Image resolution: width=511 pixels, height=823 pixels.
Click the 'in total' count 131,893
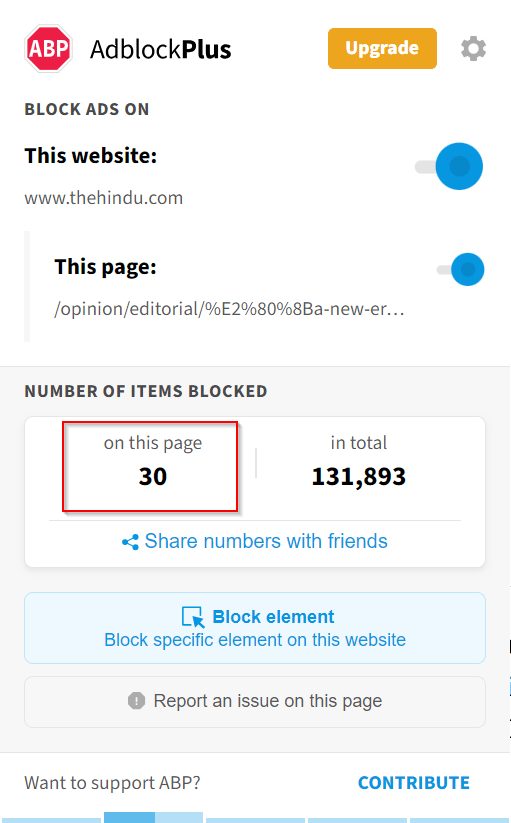(359, 477)
